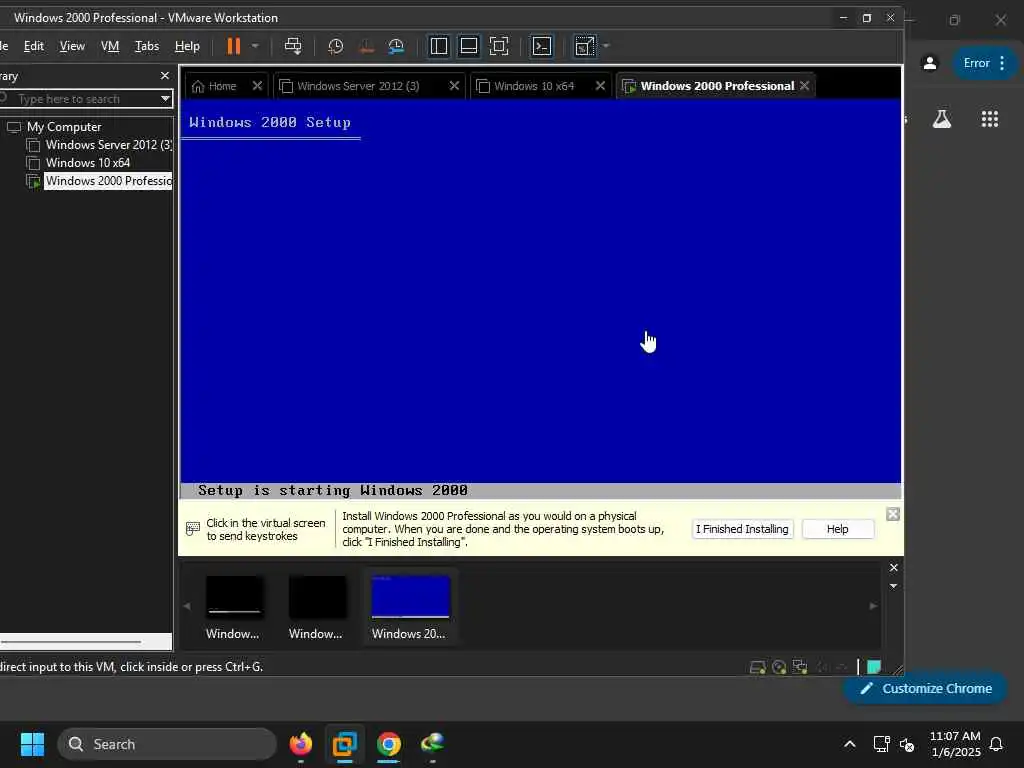
Task: Show hidden system tray icons
Action: click(x=850, y=744)
